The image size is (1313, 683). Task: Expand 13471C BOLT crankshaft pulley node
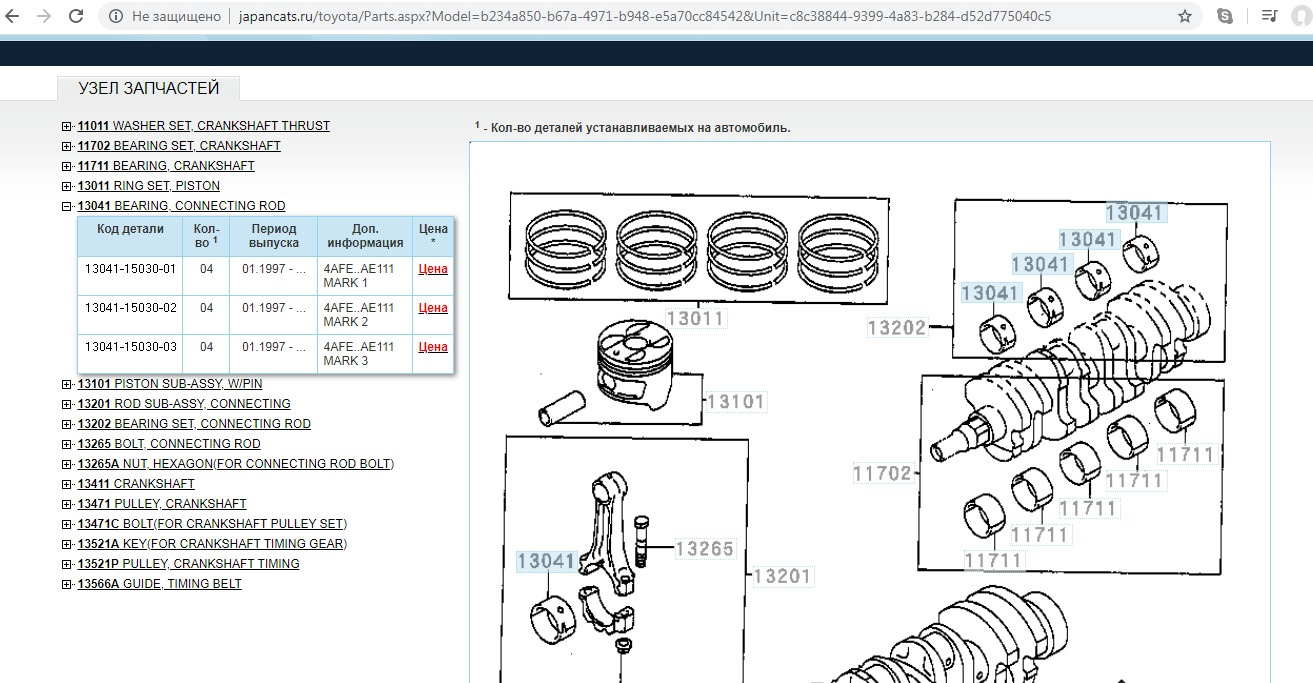[67, 524]
